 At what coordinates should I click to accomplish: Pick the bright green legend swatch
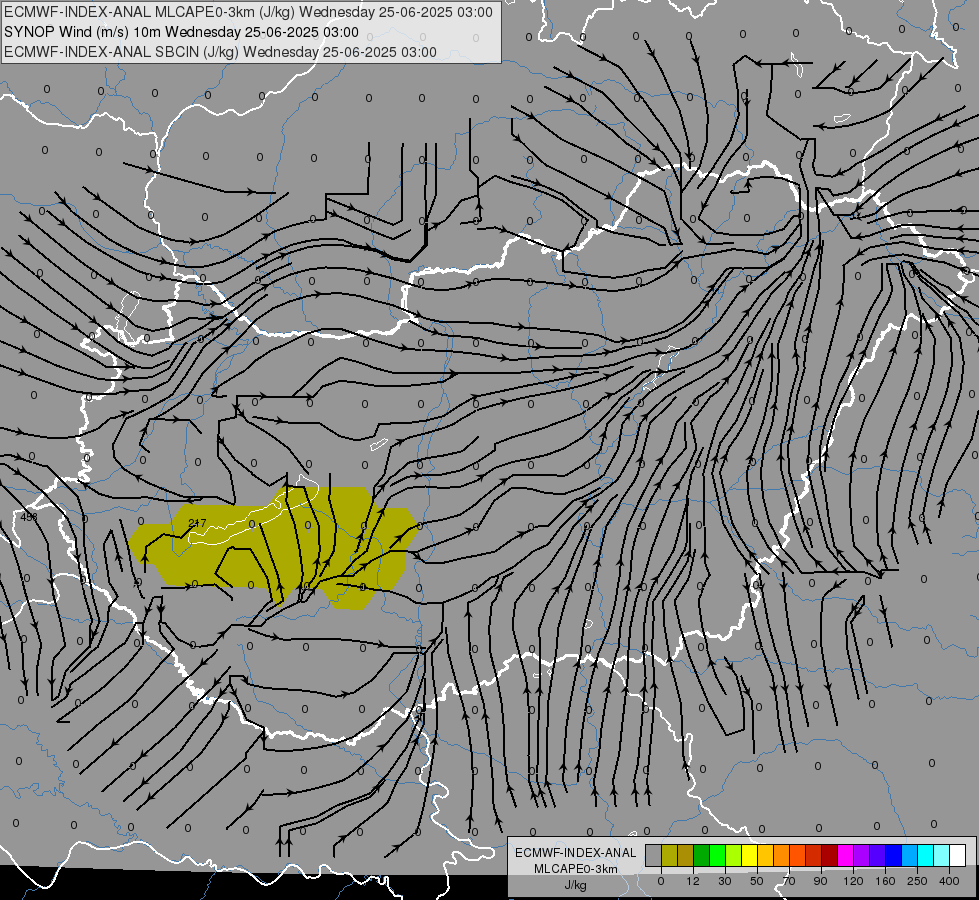(x=717, y=855)
